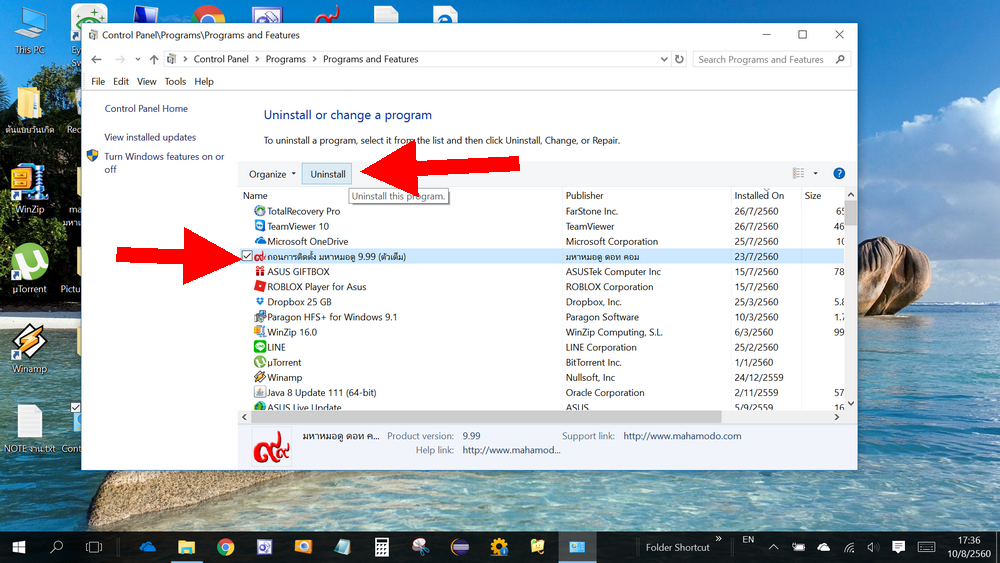Click ROBLOX Corporation publisher text
This screenshot has width=1000, height=563.
(x=609, y=287)
